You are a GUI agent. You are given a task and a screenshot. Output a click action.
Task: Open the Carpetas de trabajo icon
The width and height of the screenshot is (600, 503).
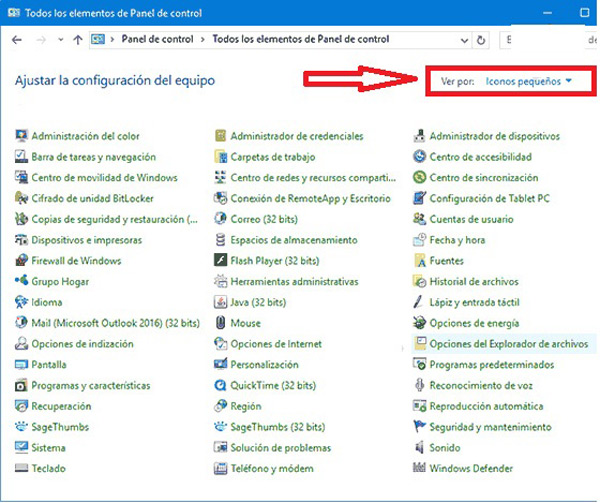220,156
